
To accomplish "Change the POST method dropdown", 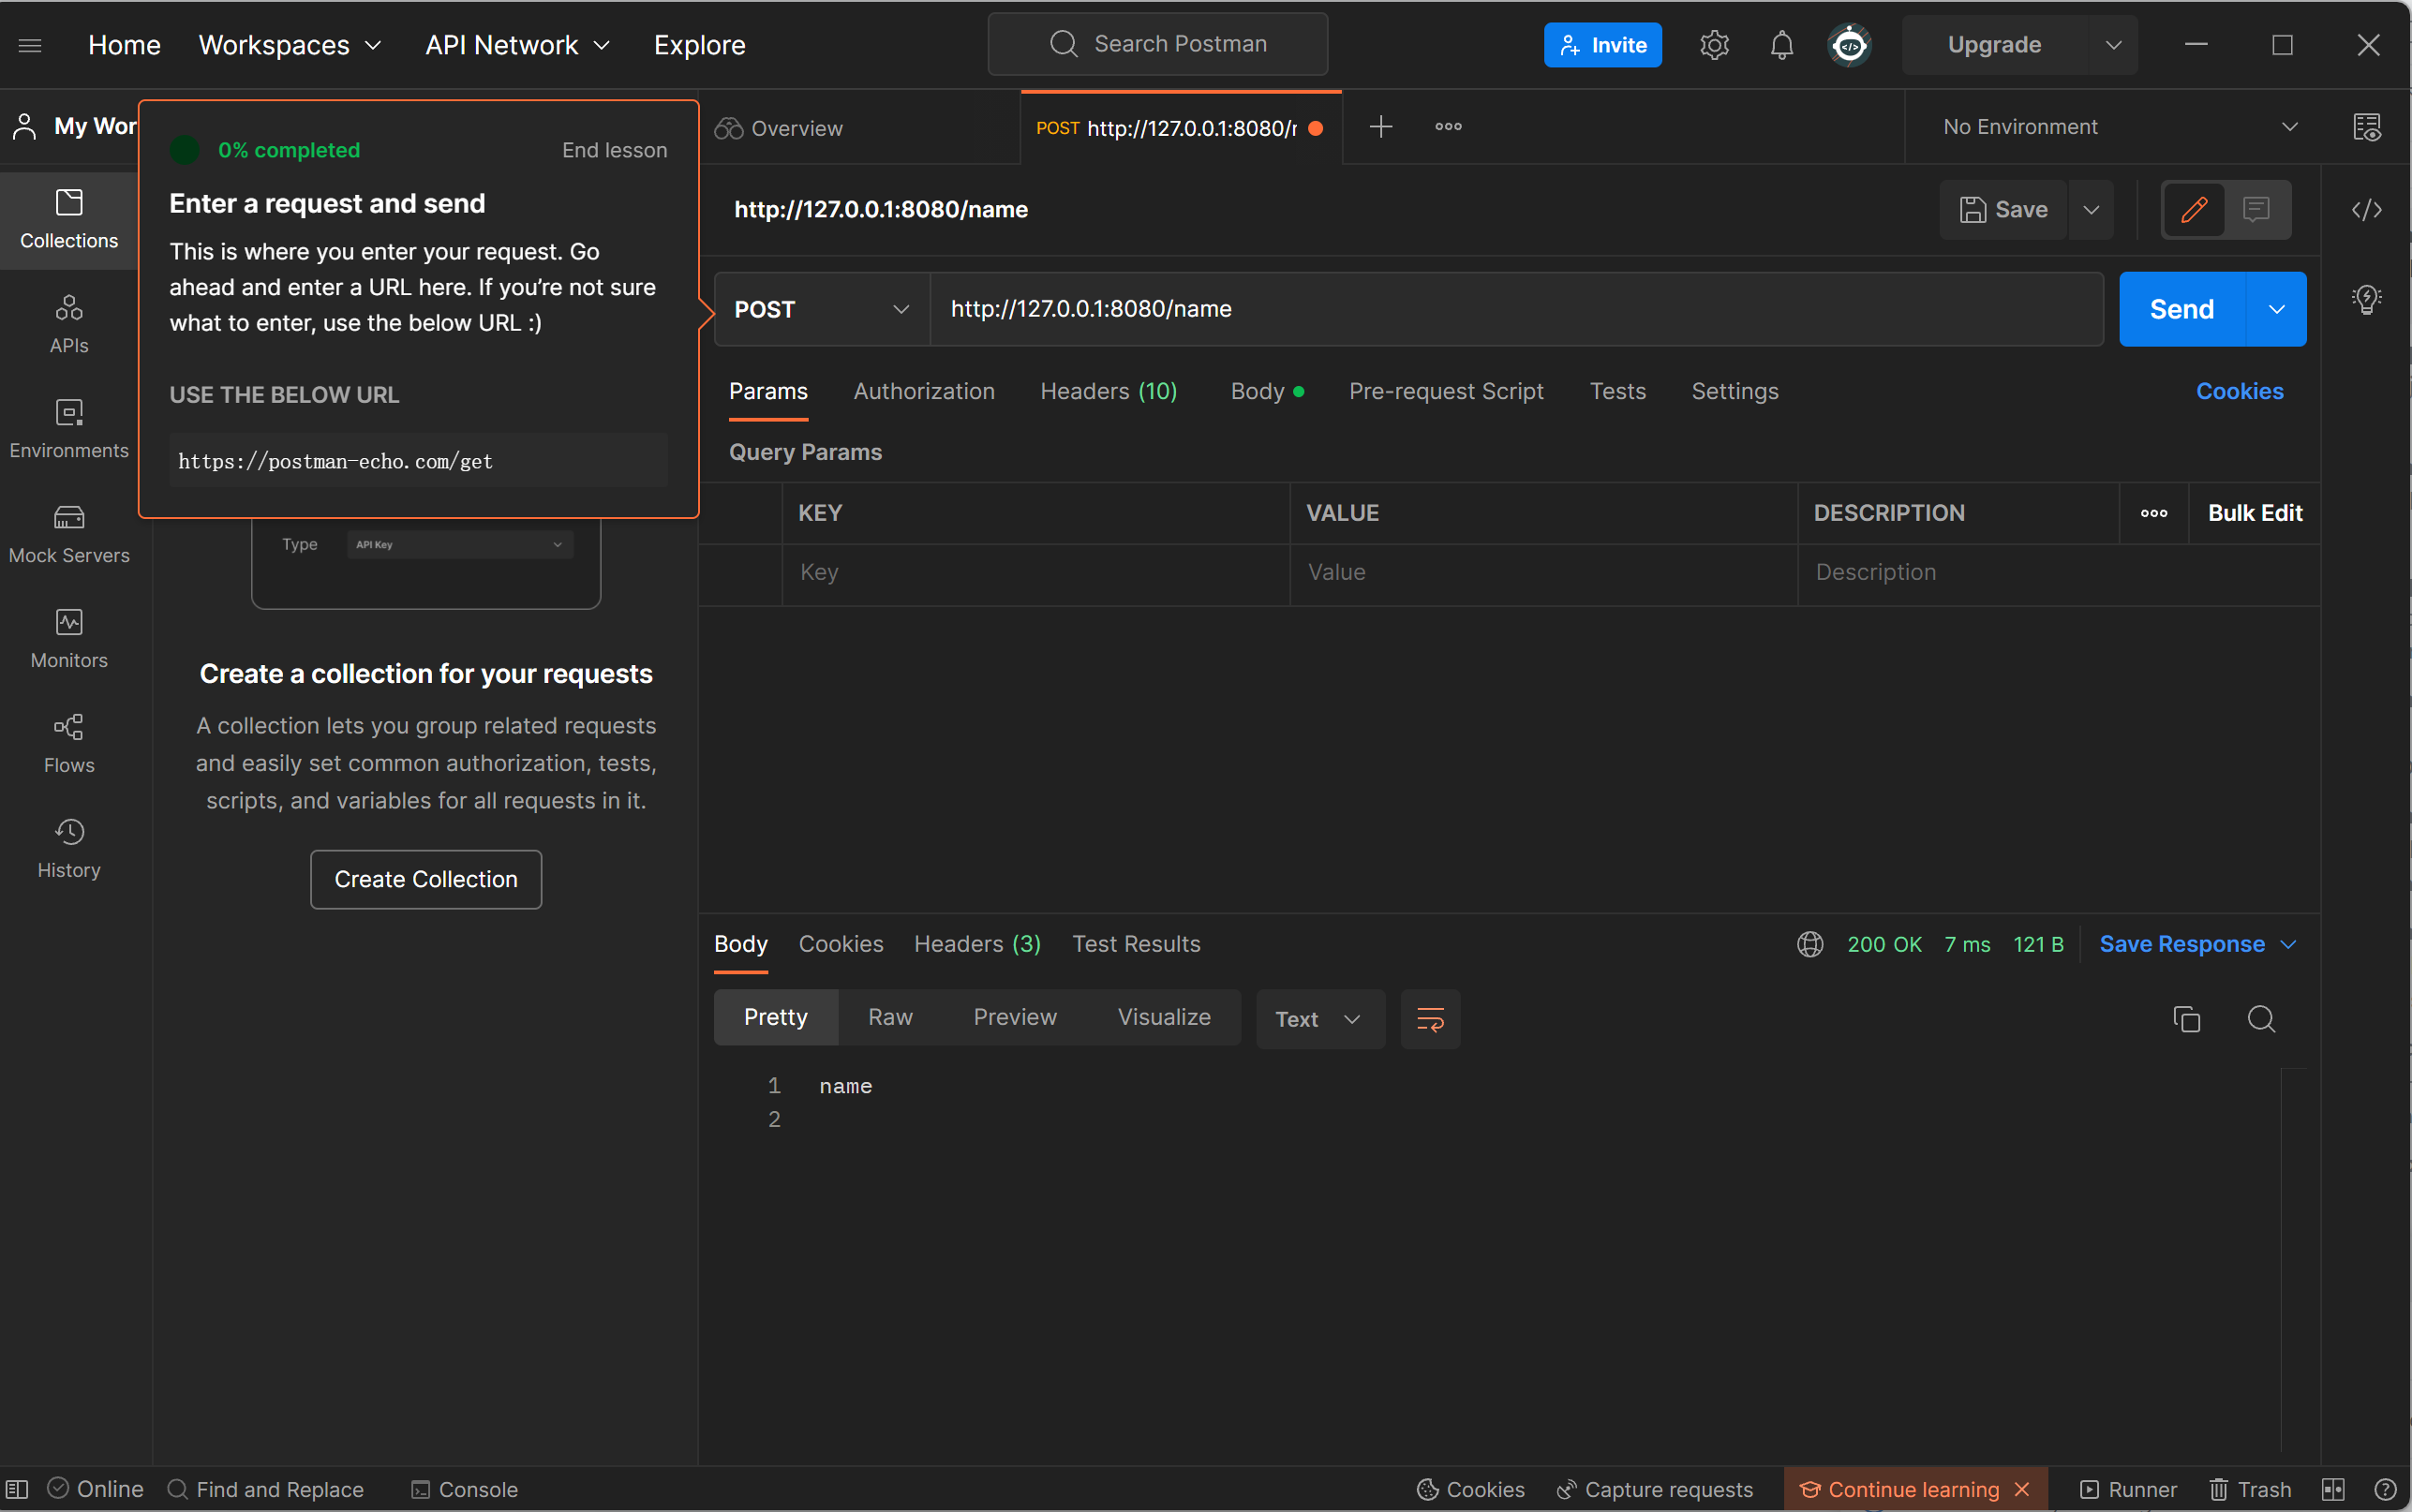I will click(821, 309).
